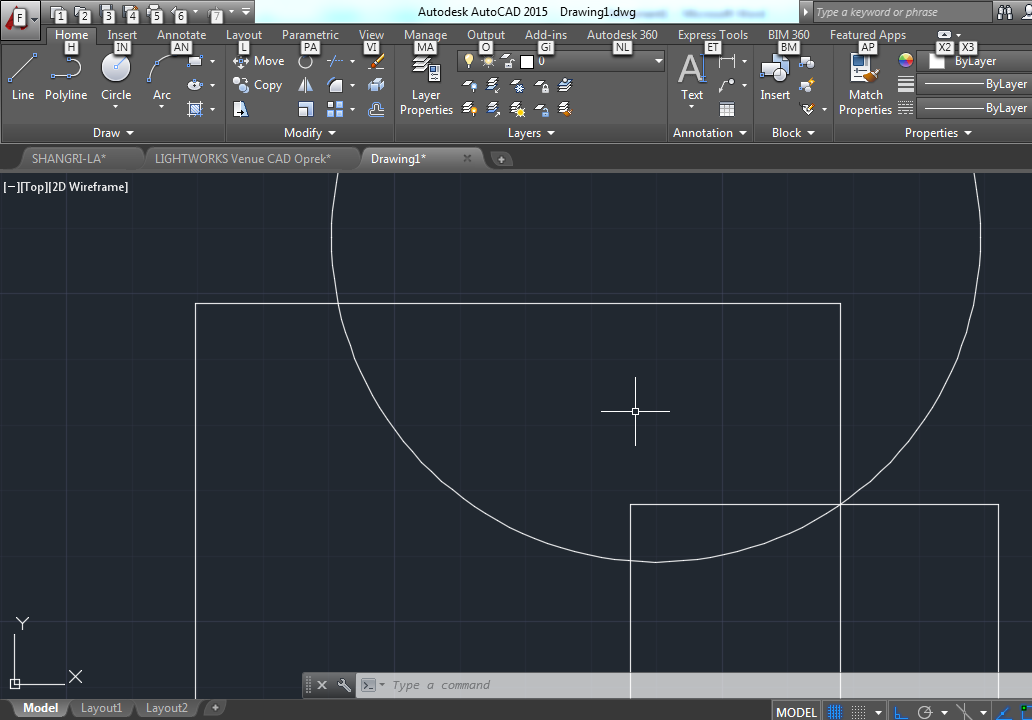Switch to SHANGRI-LA drawing tab

point(69,159)
